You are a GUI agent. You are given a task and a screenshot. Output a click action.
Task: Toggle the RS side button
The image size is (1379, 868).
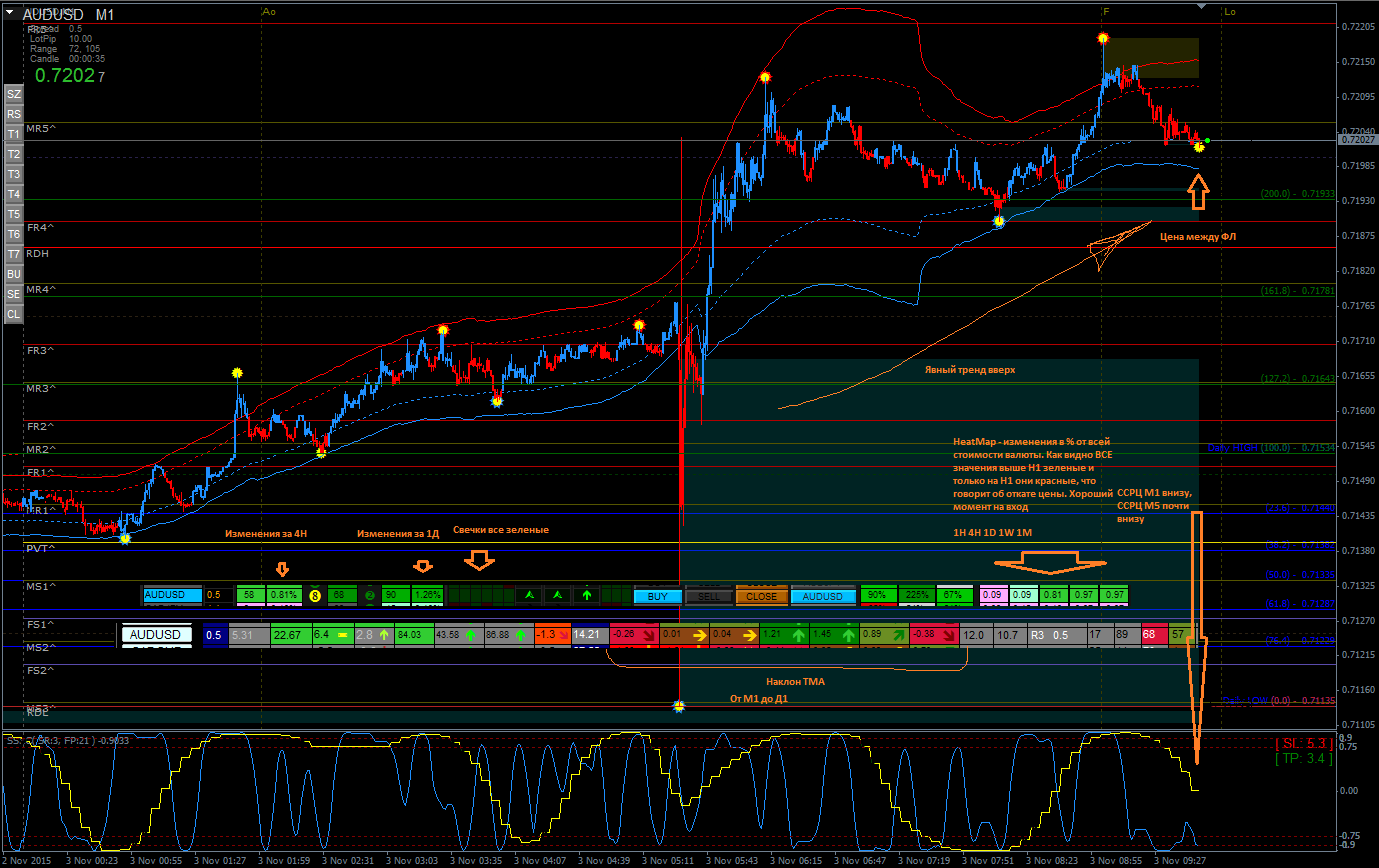[13, 114]
